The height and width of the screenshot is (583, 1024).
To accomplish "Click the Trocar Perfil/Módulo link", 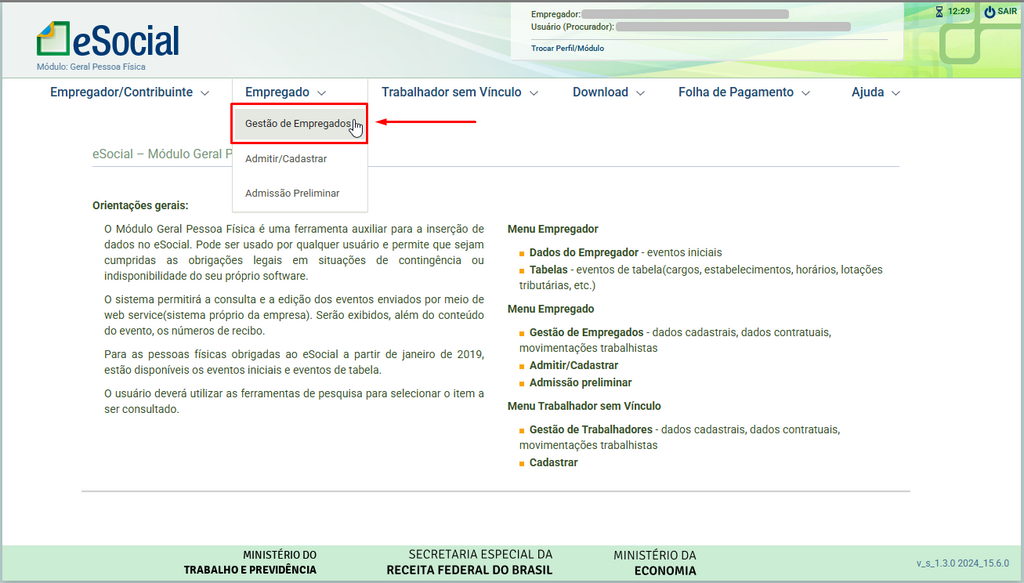I will [567, 48].
